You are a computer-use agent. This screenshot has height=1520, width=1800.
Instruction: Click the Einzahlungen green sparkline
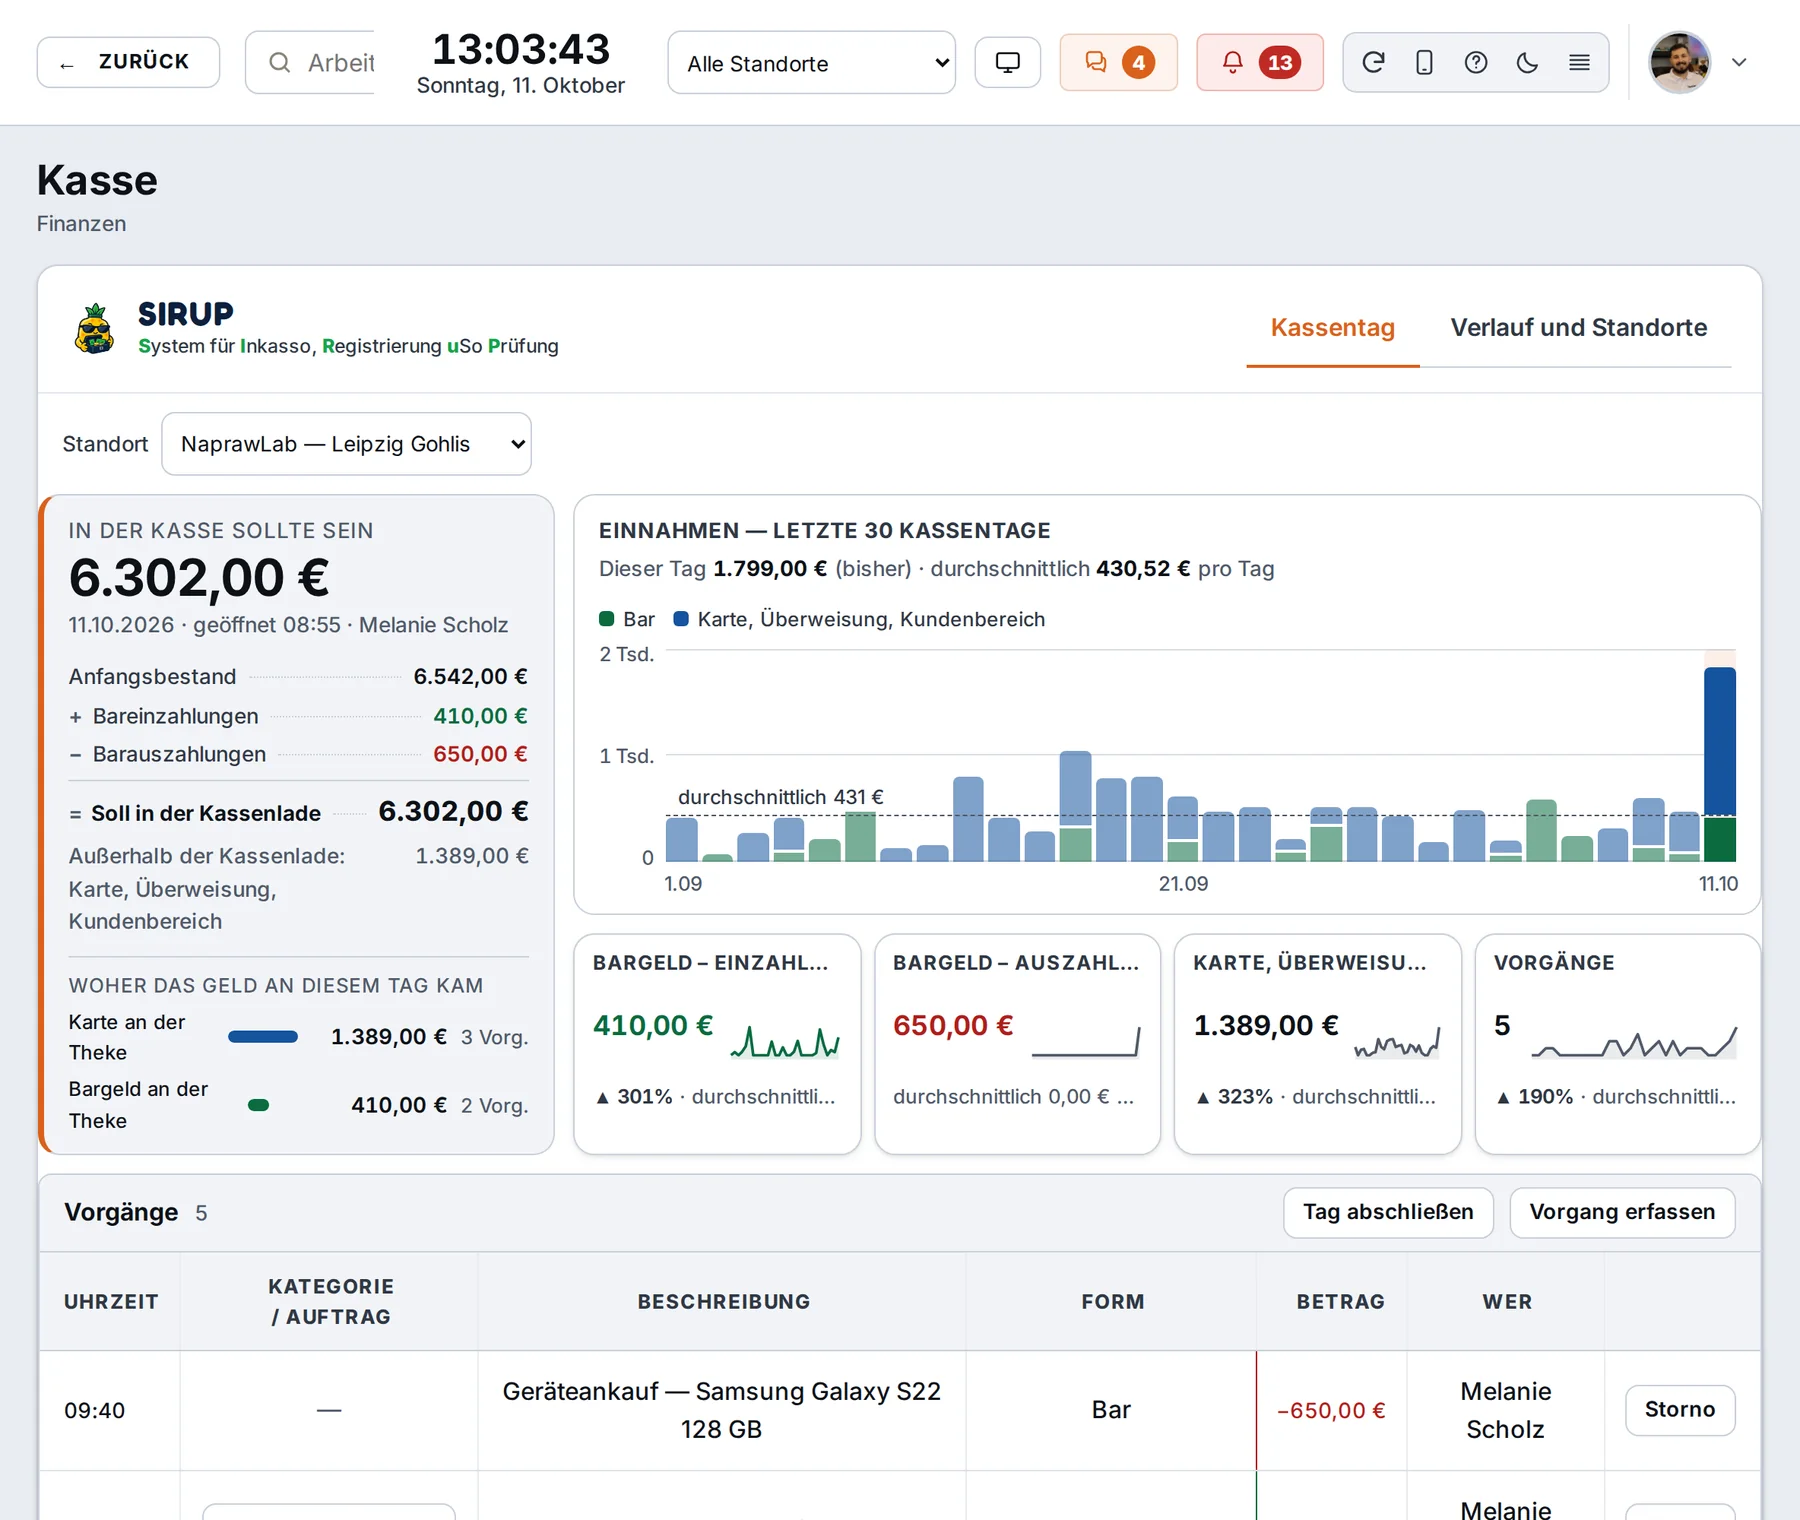point(785,1042)
